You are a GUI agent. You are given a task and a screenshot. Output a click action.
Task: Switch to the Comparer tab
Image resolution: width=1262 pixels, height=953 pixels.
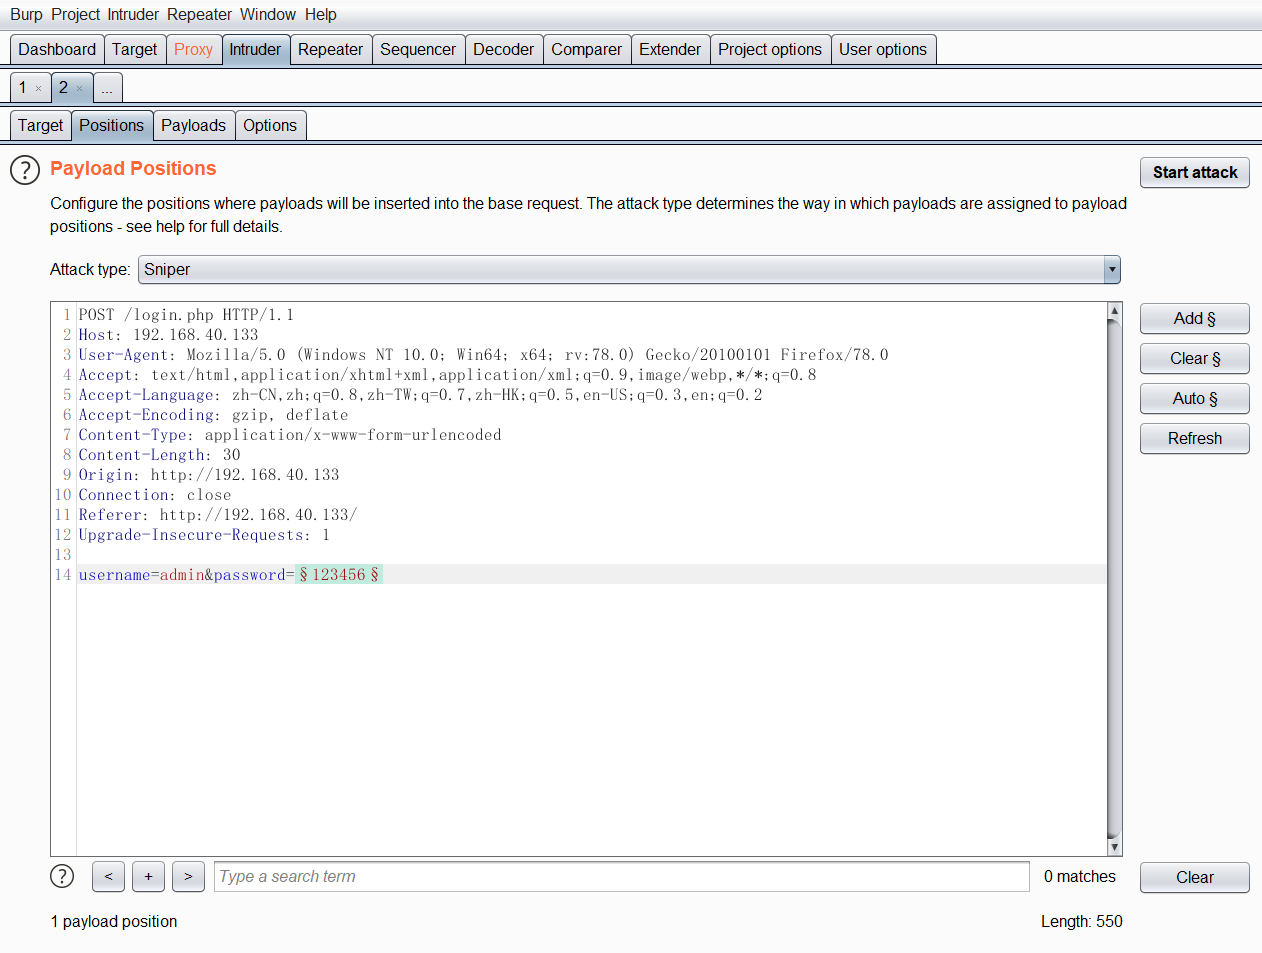point(586,49)
